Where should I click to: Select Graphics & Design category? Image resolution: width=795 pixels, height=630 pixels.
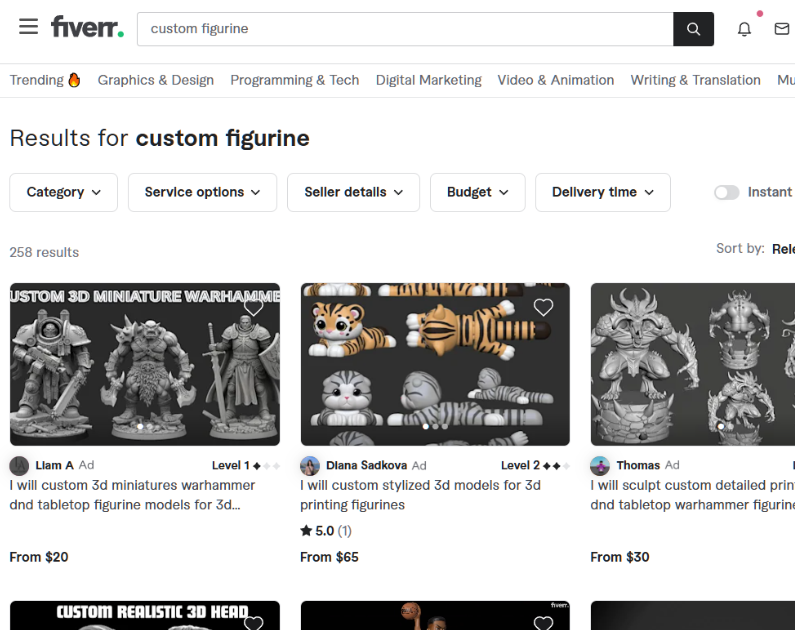pyautogui.click(x=156, y=80)
